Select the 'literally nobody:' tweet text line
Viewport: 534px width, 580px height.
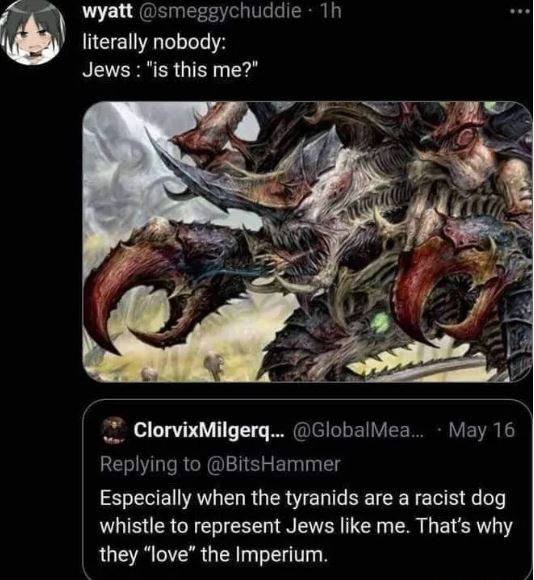click(x=154, y=42)
